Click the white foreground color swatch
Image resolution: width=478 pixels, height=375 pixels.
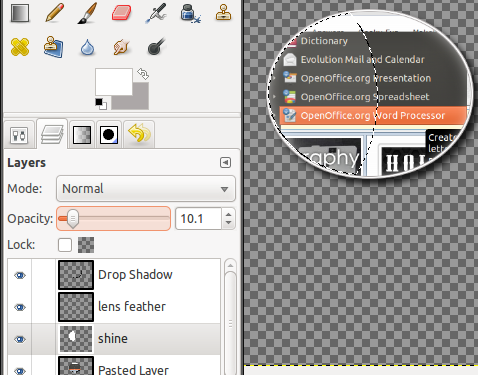pyautogui.click(x=114, y=82)
